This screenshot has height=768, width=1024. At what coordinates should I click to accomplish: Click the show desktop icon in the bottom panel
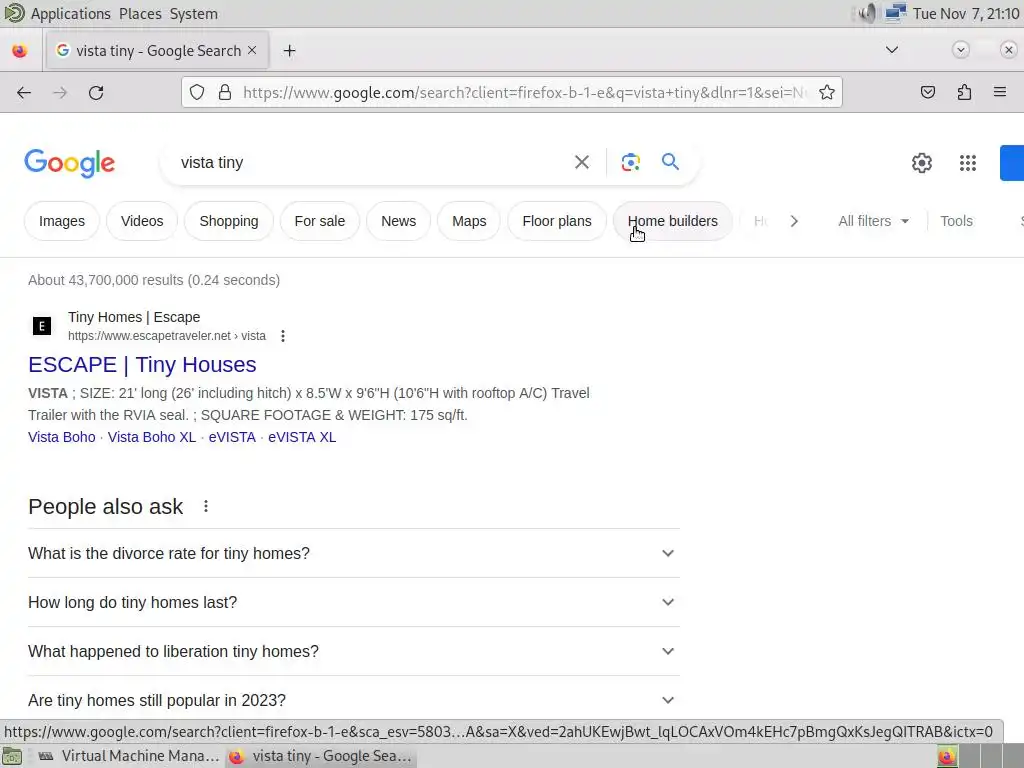12,757
